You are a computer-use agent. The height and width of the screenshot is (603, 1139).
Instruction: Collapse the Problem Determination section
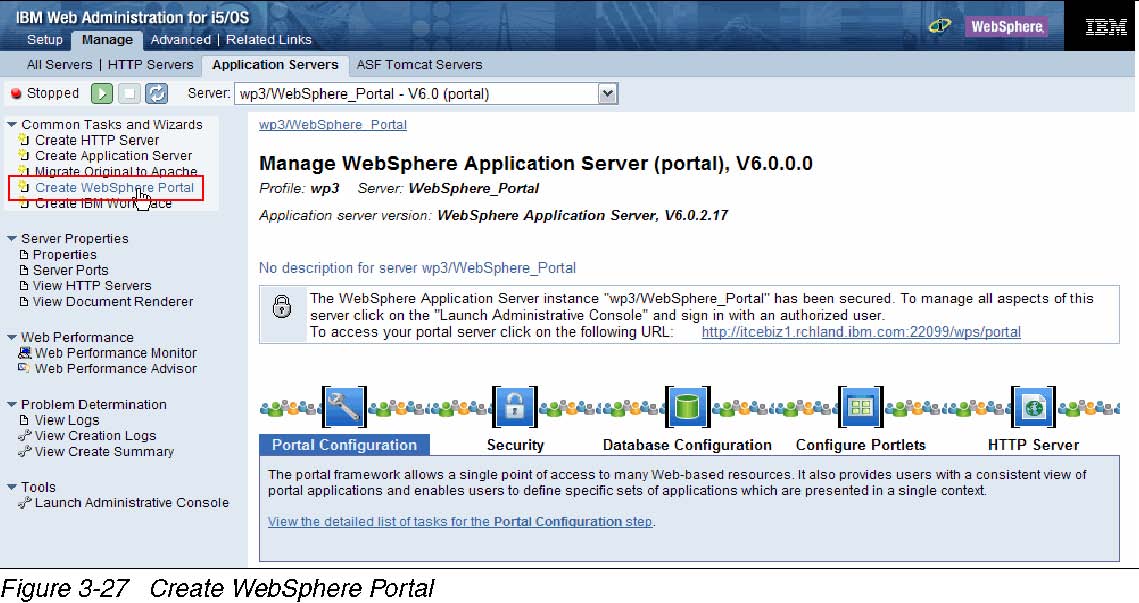(12, 405)
